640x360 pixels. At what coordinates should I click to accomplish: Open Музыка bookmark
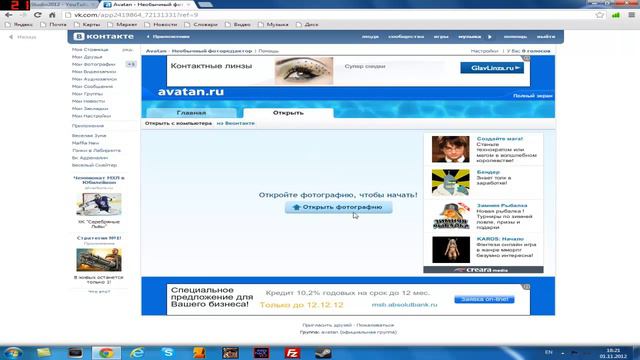point(273,24)
